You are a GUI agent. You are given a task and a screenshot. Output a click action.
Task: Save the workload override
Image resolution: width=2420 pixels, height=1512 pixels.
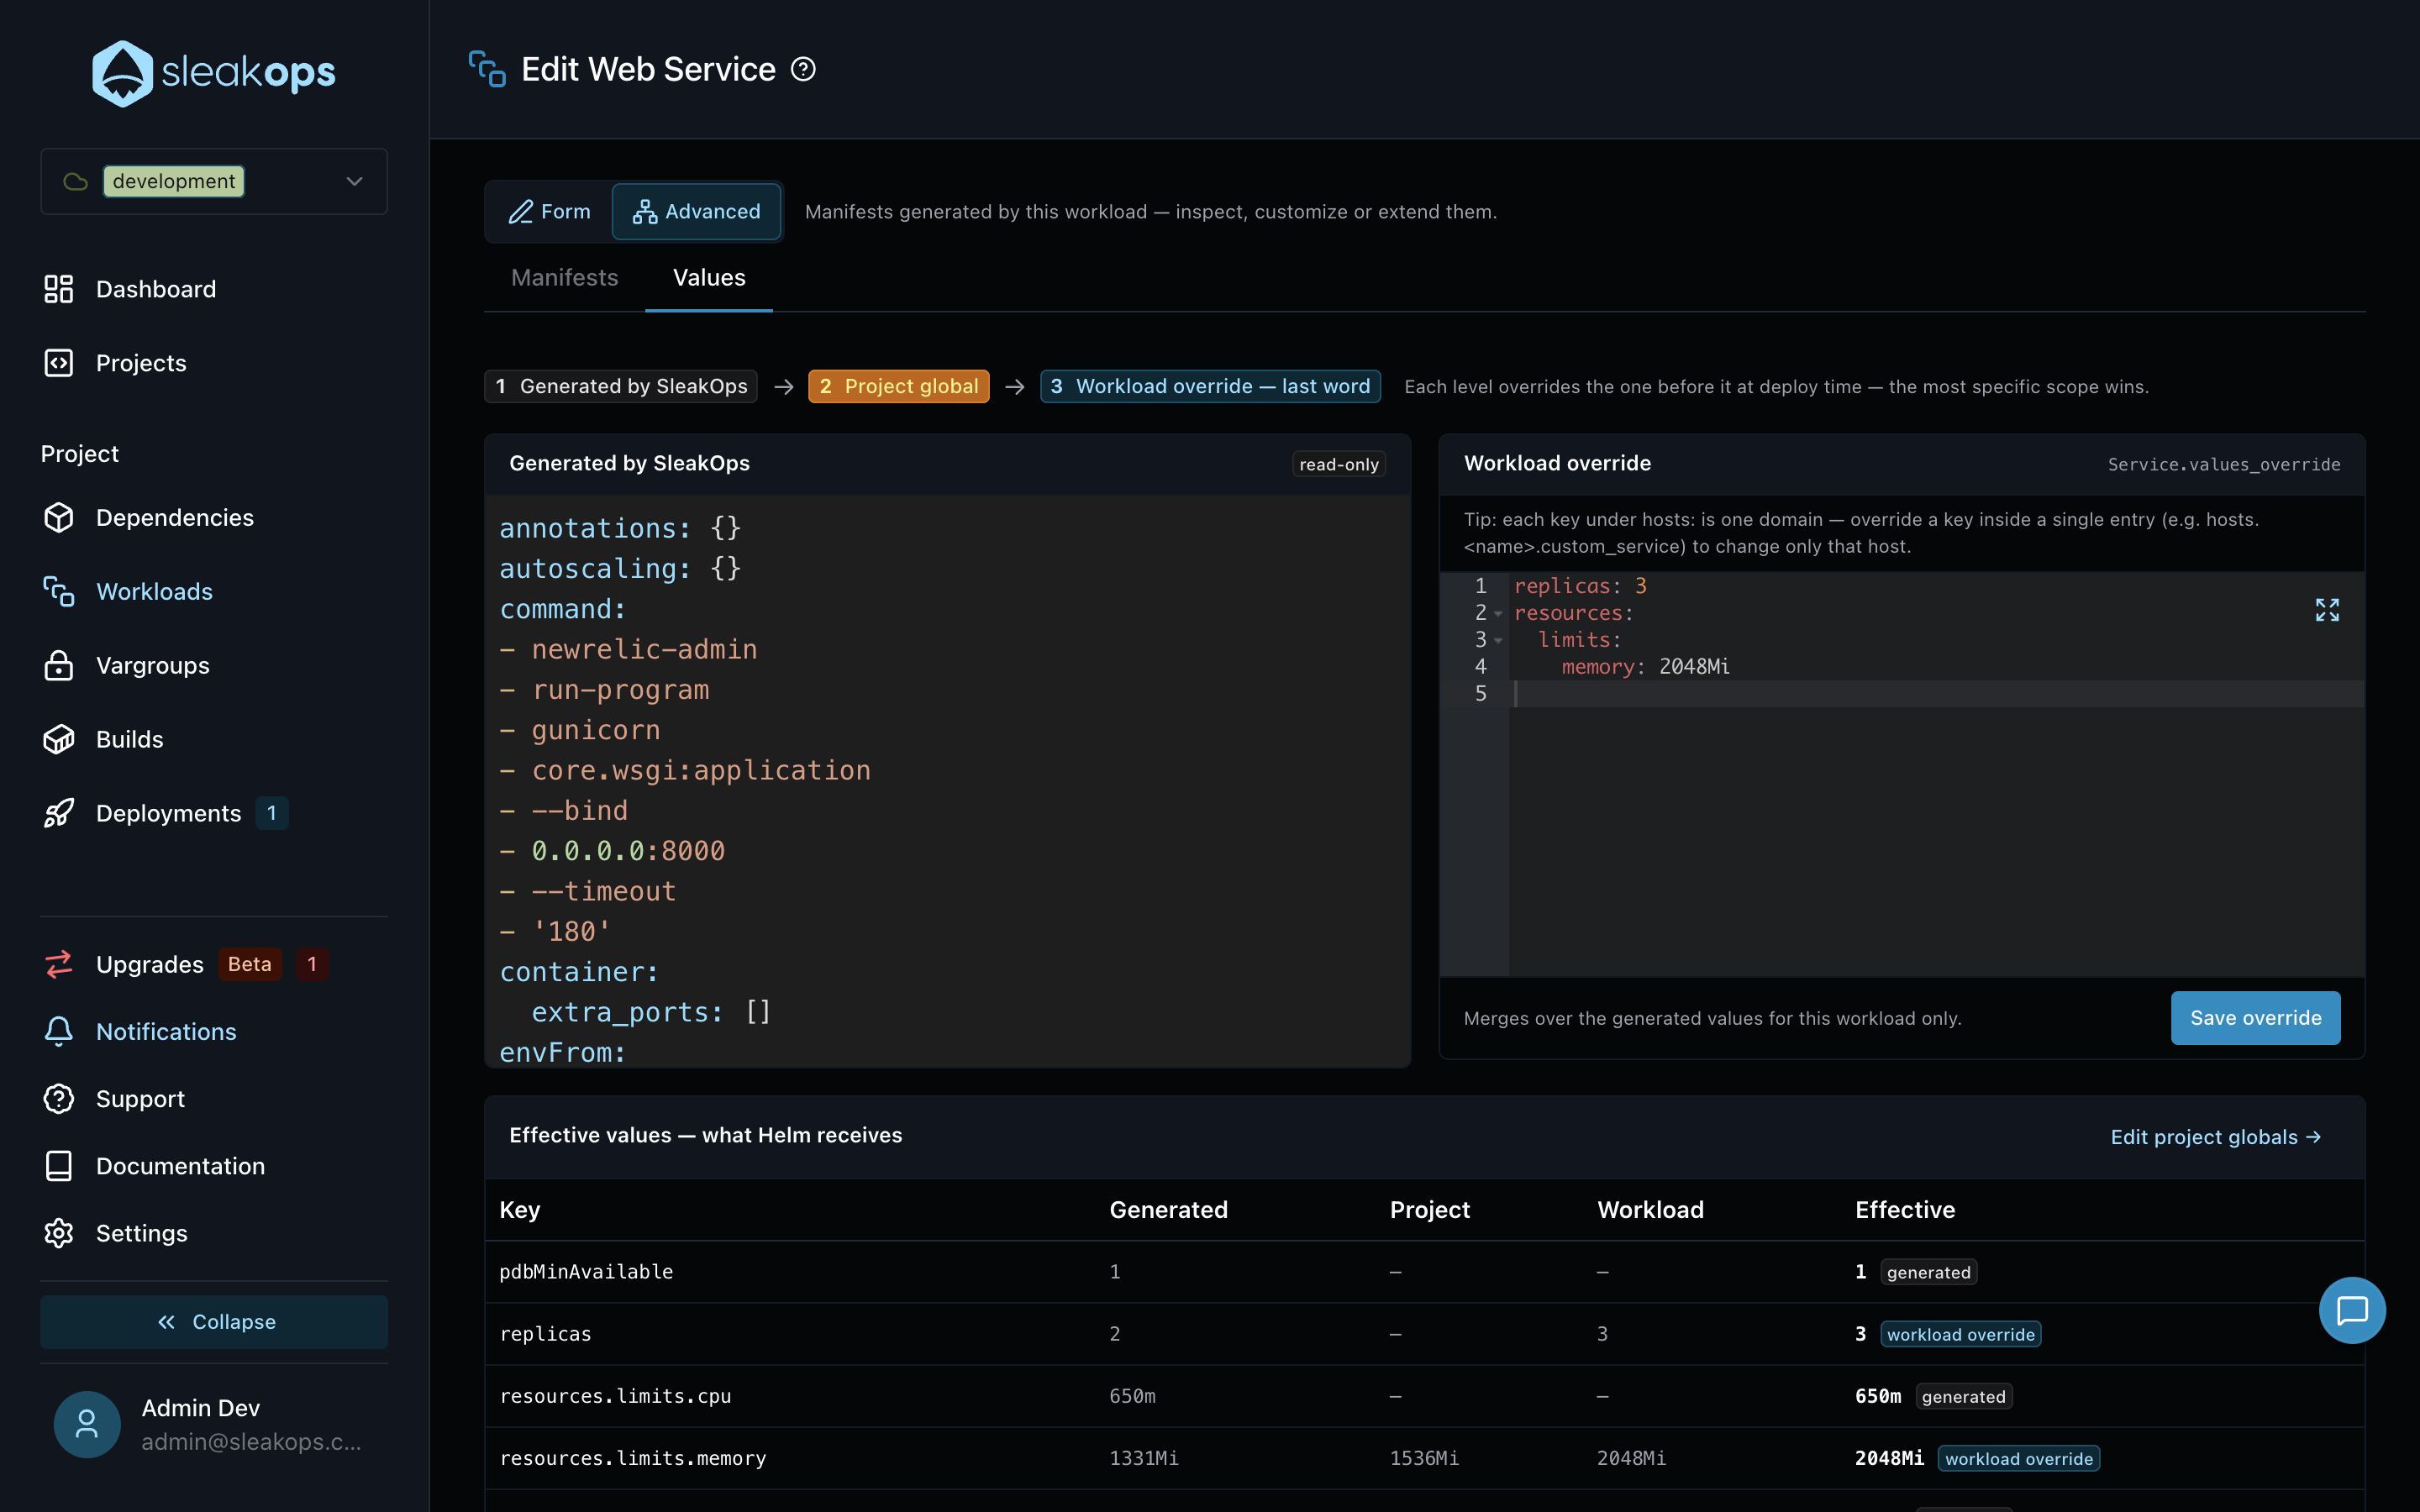2255,1018
